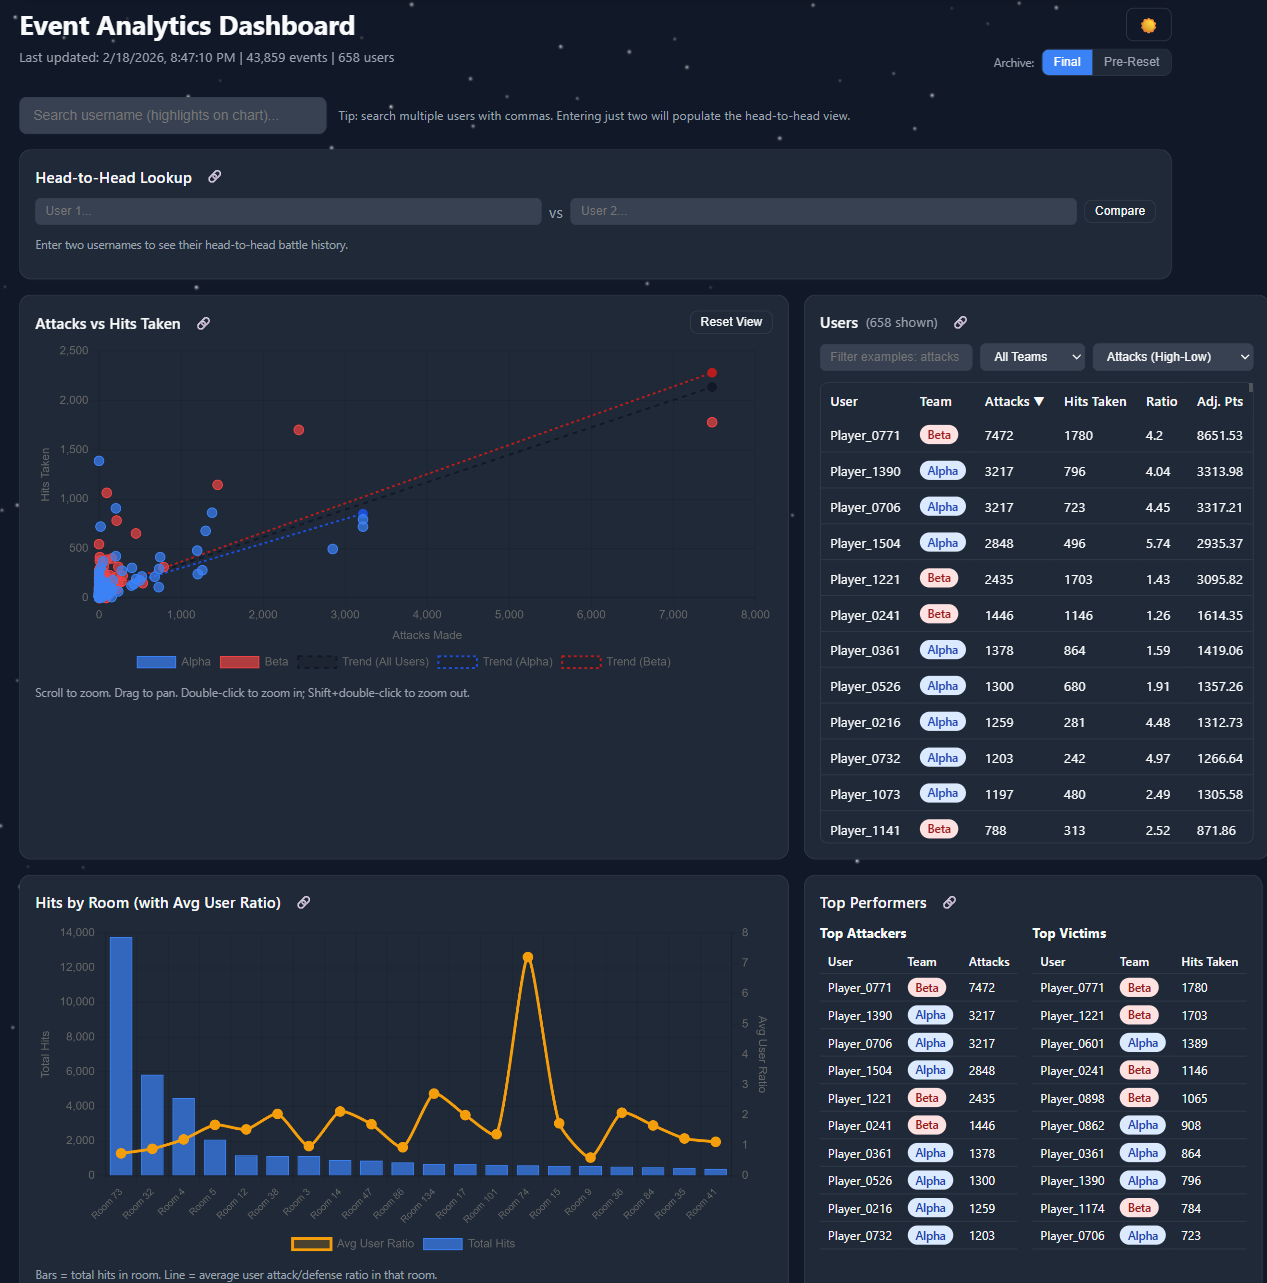Copy the Users panel share link icon
1267x1283 pixels.
[960, 322]
